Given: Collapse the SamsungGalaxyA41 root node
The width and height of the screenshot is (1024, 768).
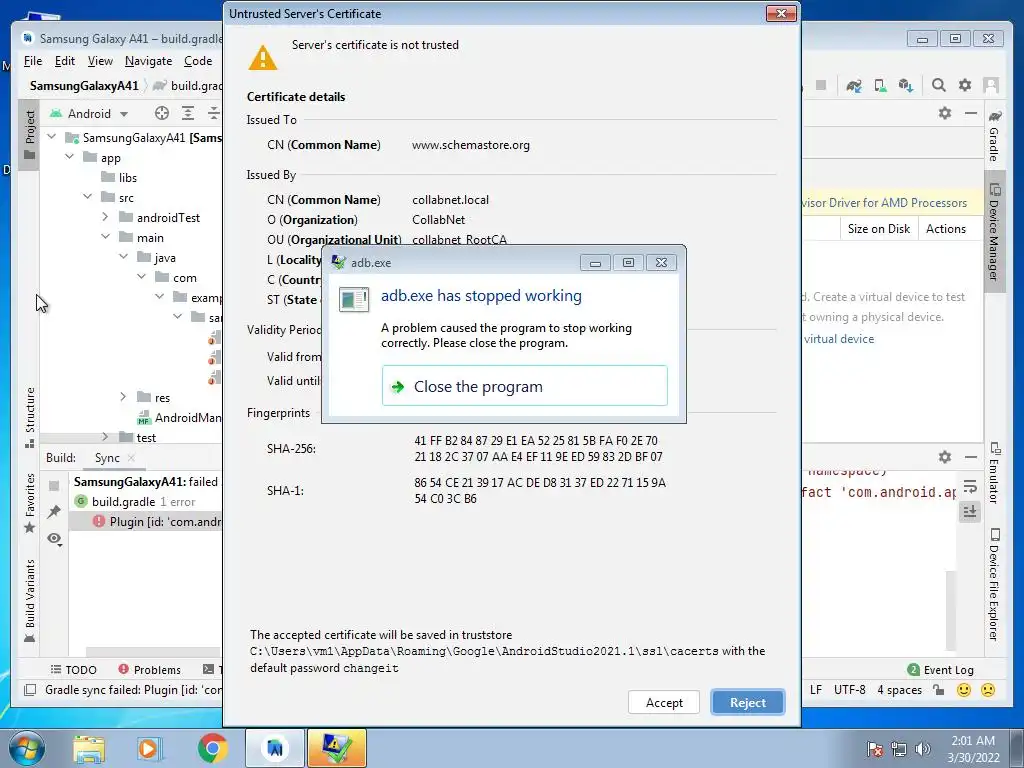Looking at the screenshot, I should tap(52, 137).
